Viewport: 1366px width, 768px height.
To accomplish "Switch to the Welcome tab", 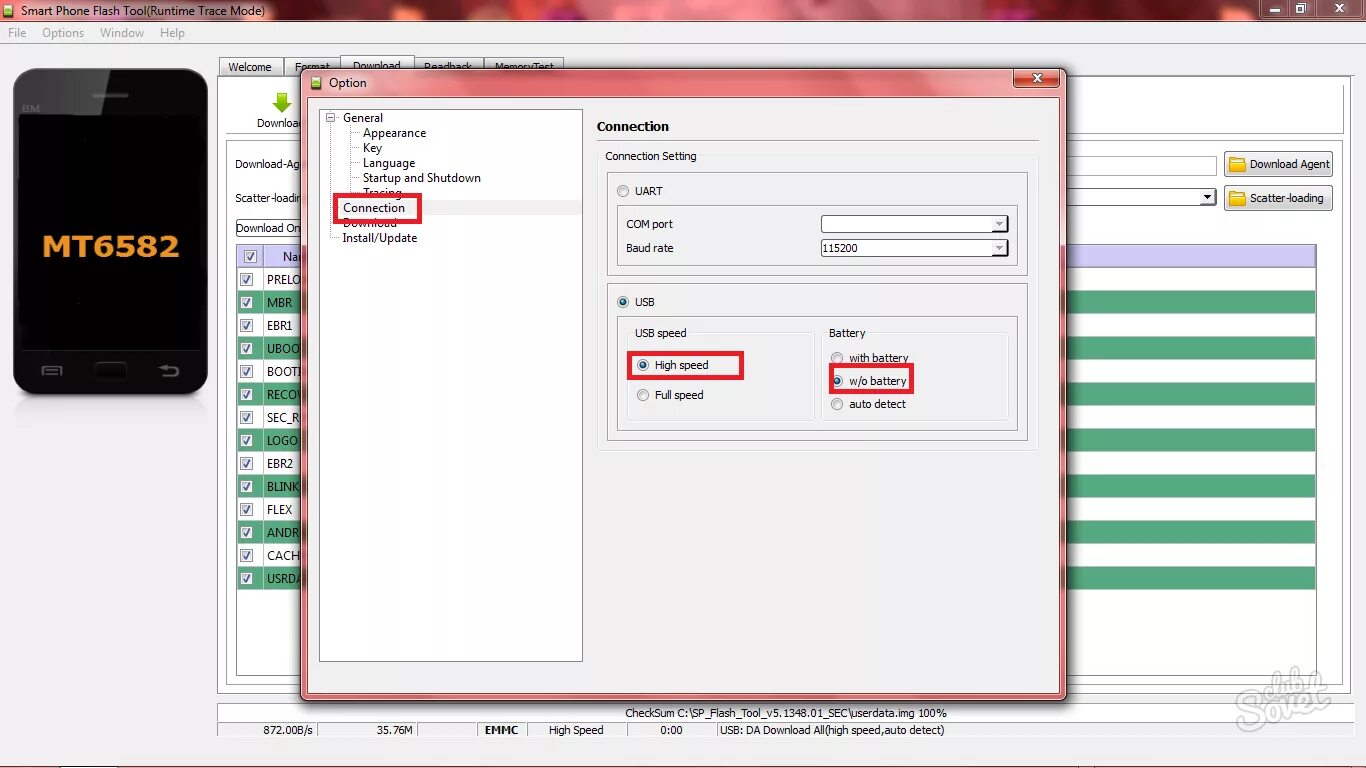I will point(250,67).
